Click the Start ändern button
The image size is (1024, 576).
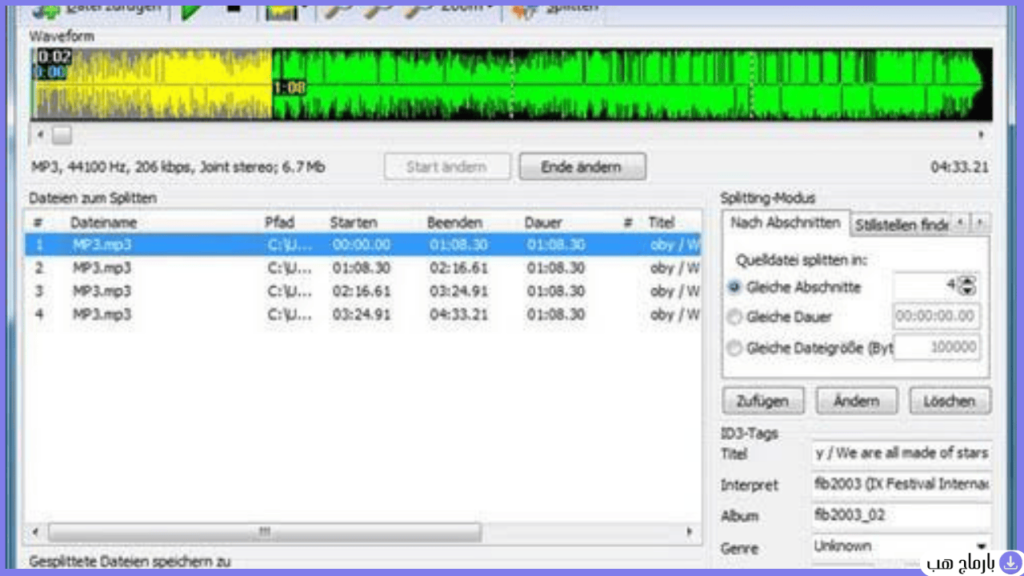[447, 167]
